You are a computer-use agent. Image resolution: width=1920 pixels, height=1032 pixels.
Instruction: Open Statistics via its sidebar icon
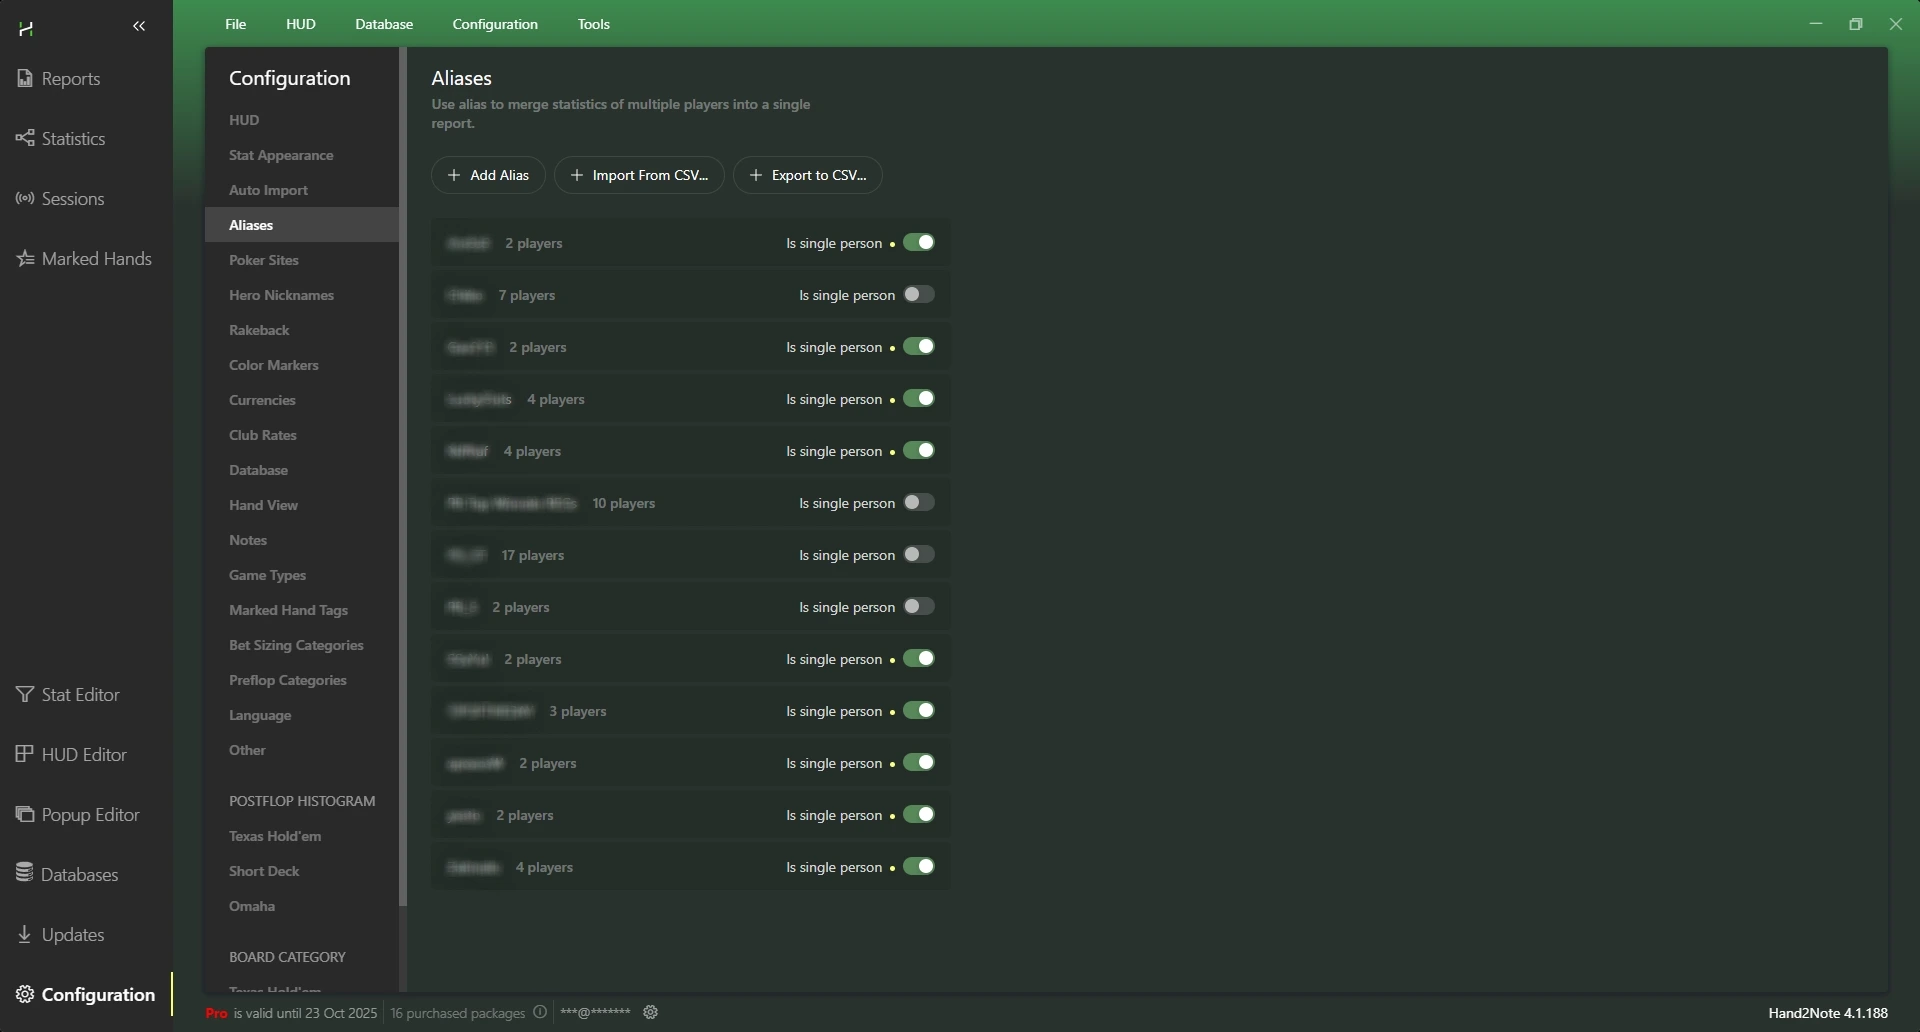pyautogui.click(x=26, y=139)
